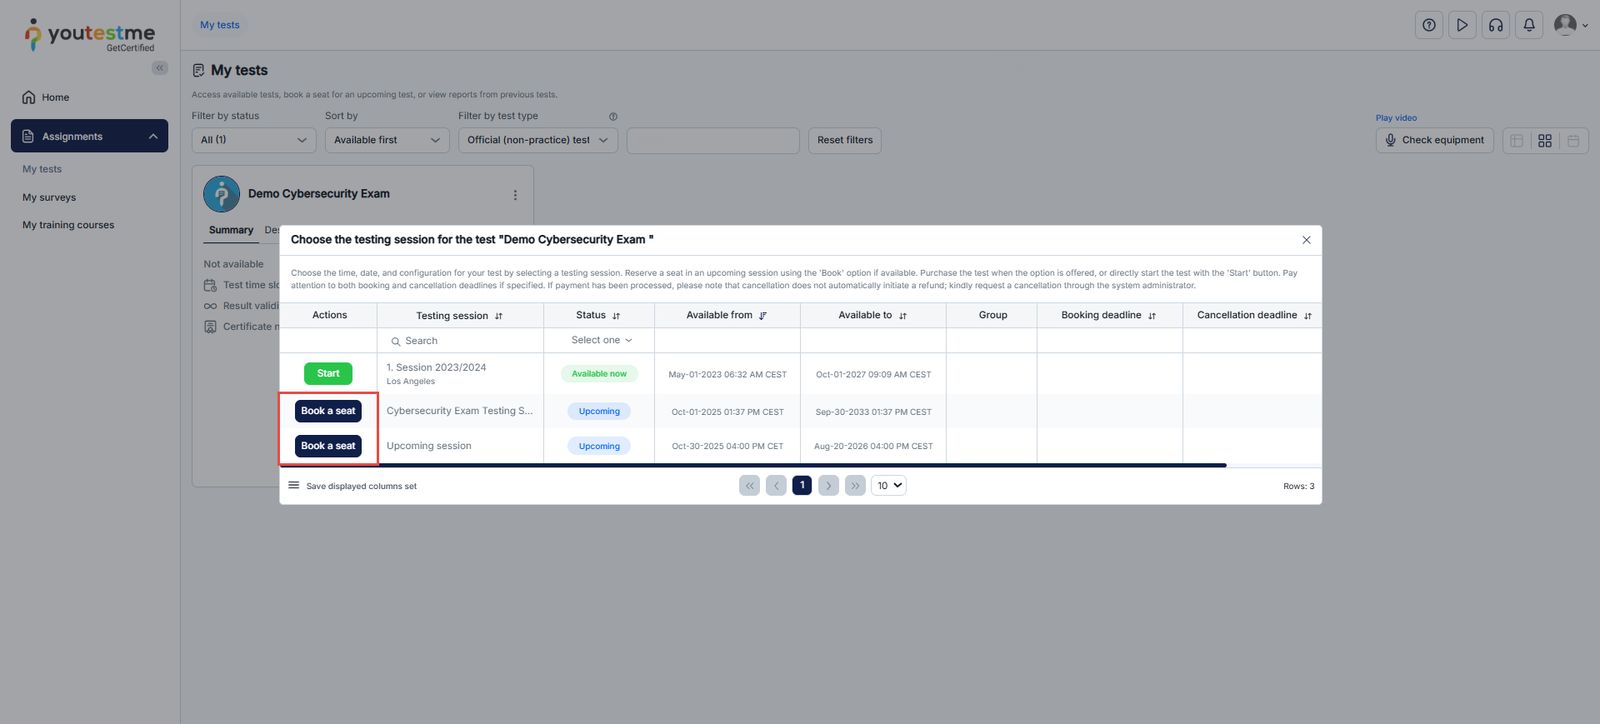Open the rows-per-page dropdown showing 10
1600x724 pixels.
click(889, 486)
